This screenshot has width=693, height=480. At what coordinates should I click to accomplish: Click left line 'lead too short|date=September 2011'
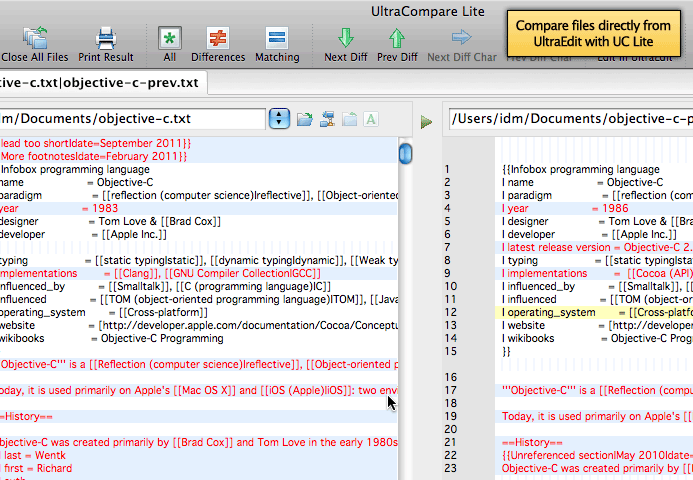click(199, 144)
